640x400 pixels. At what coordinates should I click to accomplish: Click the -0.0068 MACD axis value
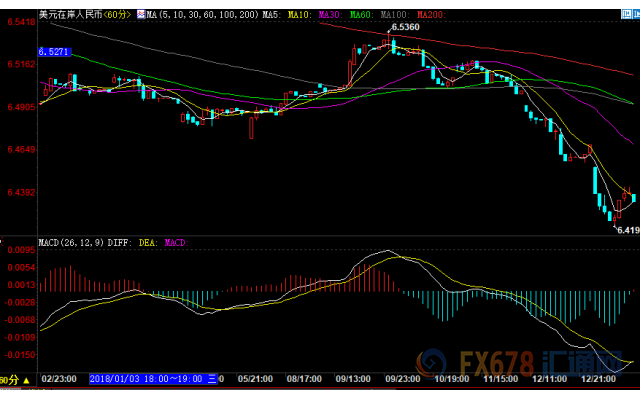(20, 320)
